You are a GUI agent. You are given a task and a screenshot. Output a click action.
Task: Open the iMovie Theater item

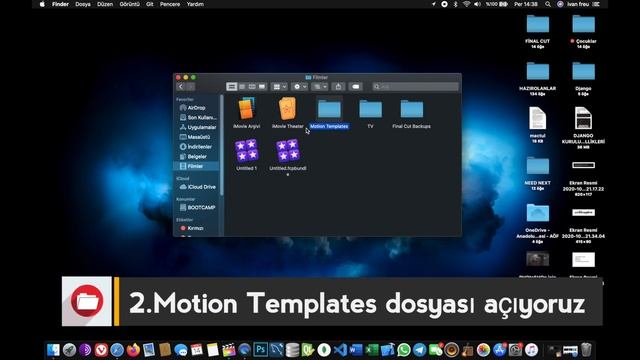pos(288,109)
